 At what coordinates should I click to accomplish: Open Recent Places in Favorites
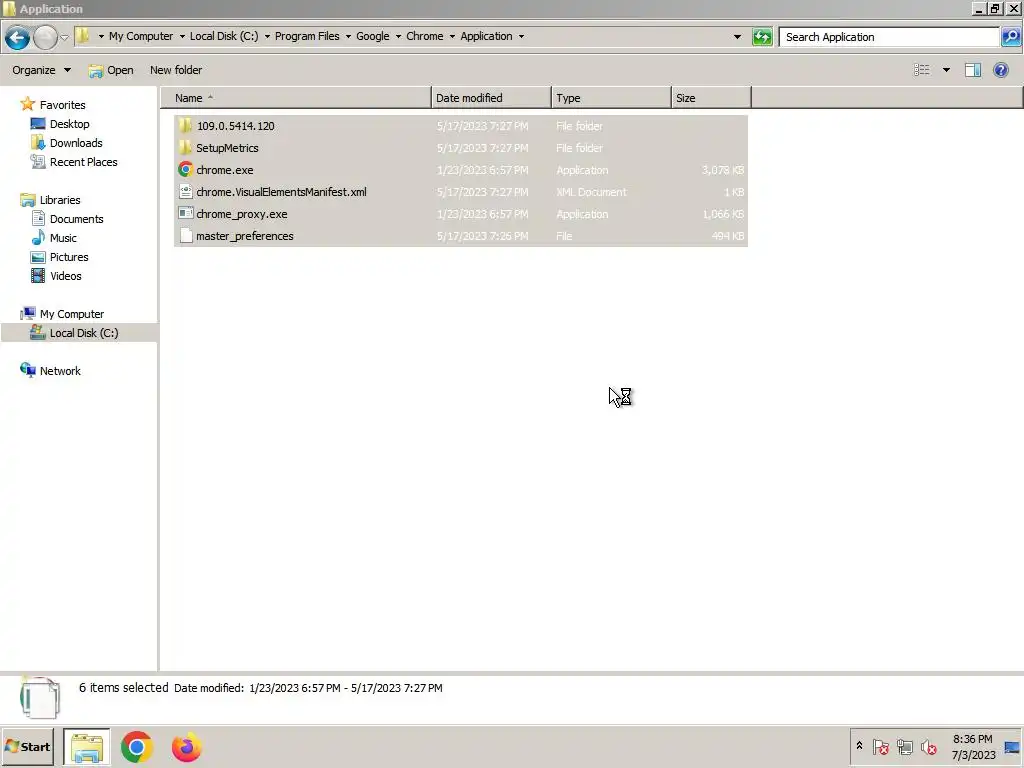84,162
